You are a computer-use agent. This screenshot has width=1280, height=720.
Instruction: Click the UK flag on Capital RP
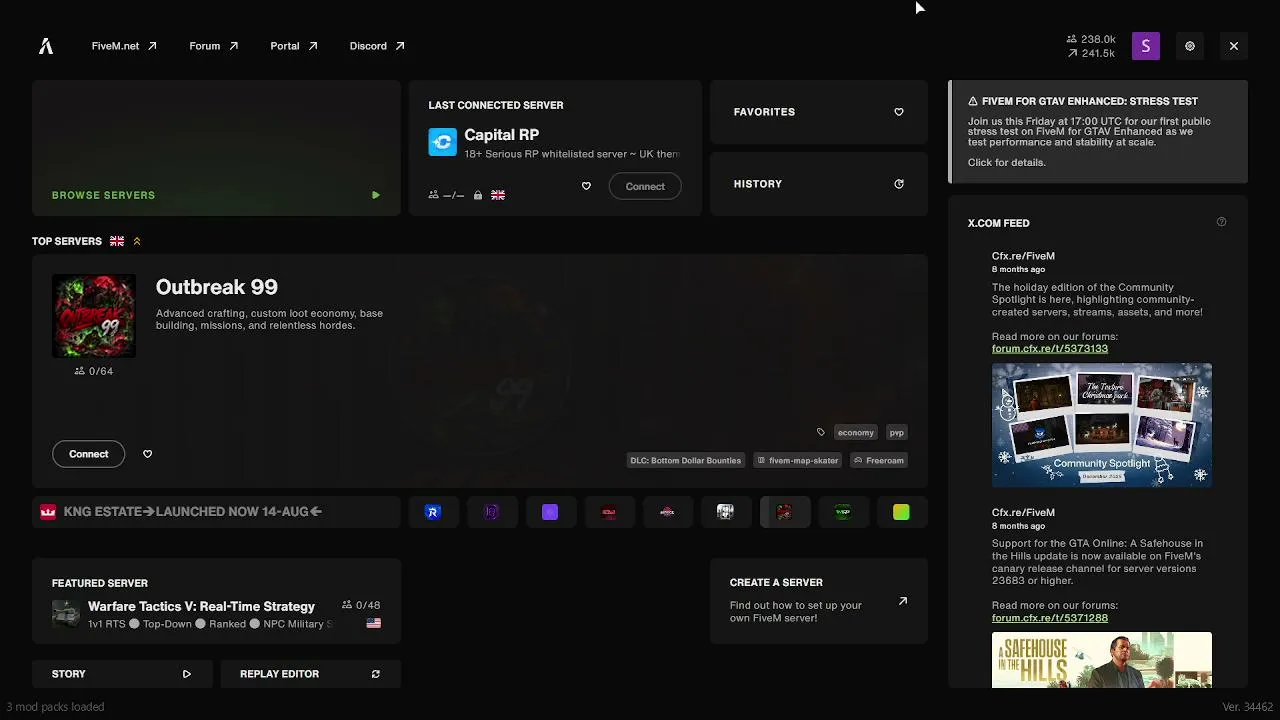point(498,195)
